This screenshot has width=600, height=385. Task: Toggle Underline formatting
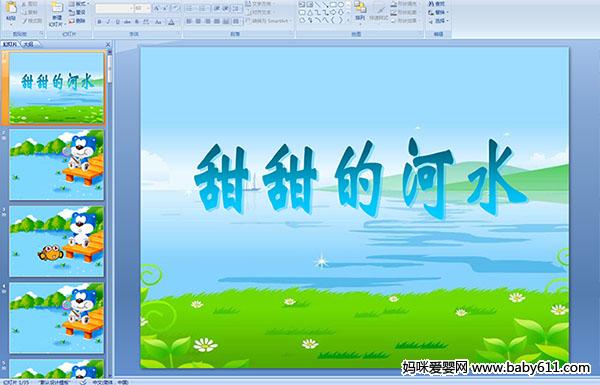tap(118, 22)
